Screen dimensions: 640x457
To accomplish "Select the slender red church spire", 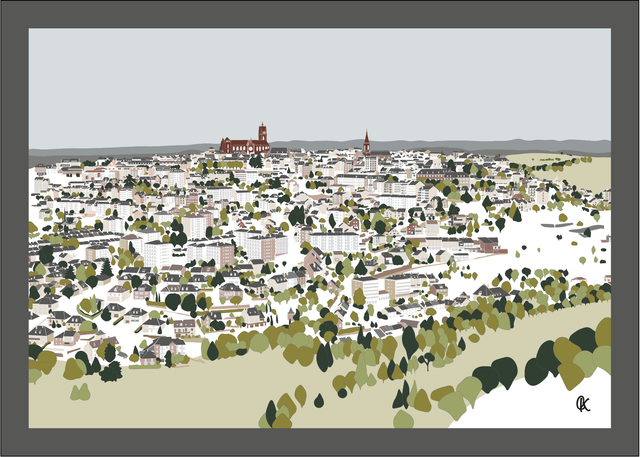I will (x=367, y=143).
